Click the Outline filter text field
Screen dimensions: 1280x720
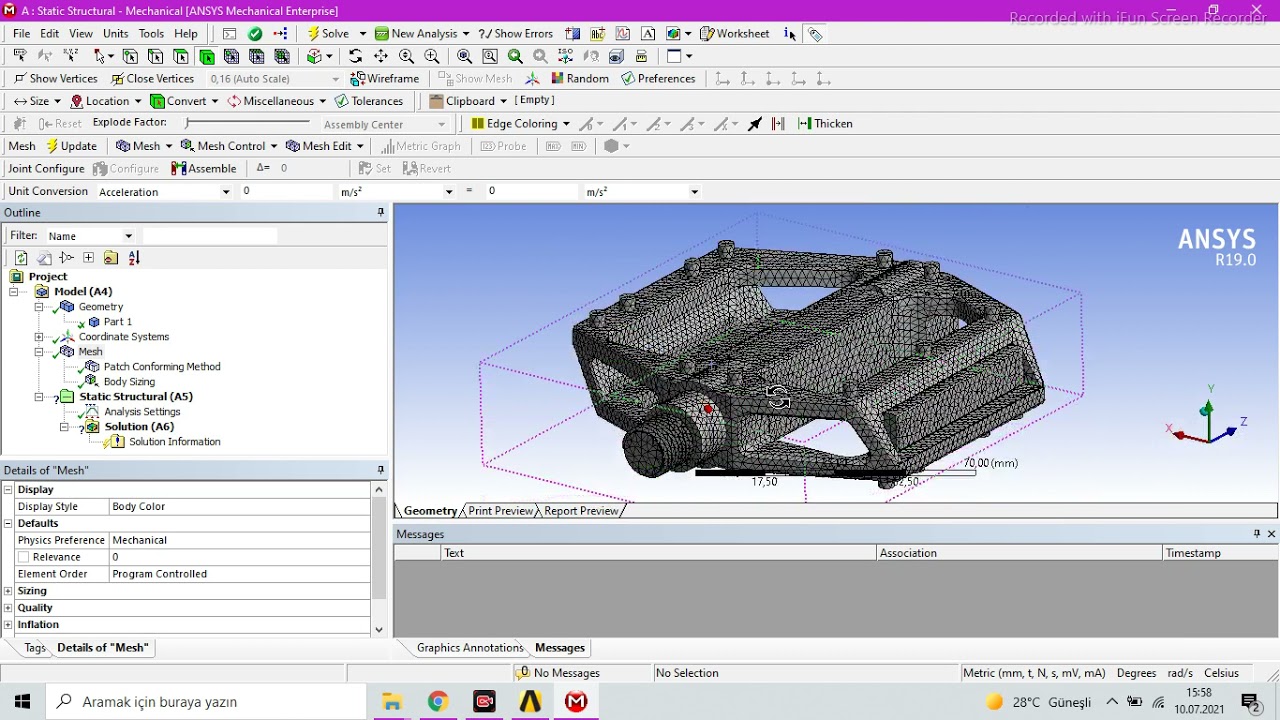[210, 236]
